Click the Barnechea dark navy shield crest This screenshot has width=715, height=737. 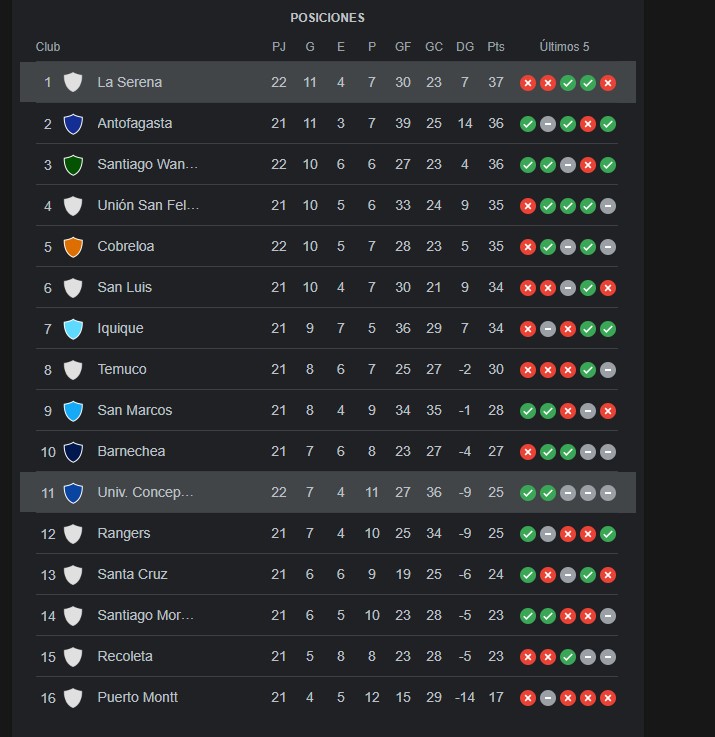click(x=73, y=452)
